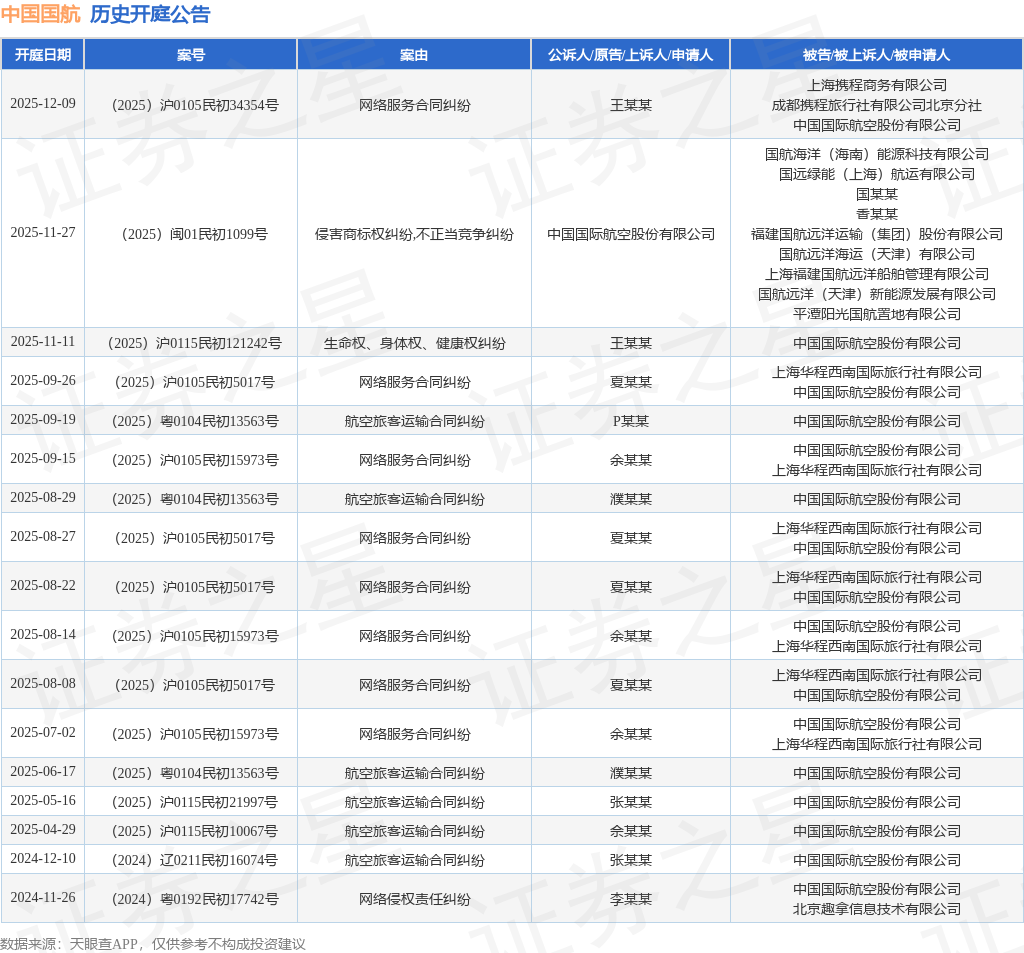This screenshot has width=1024, height=953.
Task: Click defendant 北京趣拿信息技术有限公司
Action: [x=876, y=909]
